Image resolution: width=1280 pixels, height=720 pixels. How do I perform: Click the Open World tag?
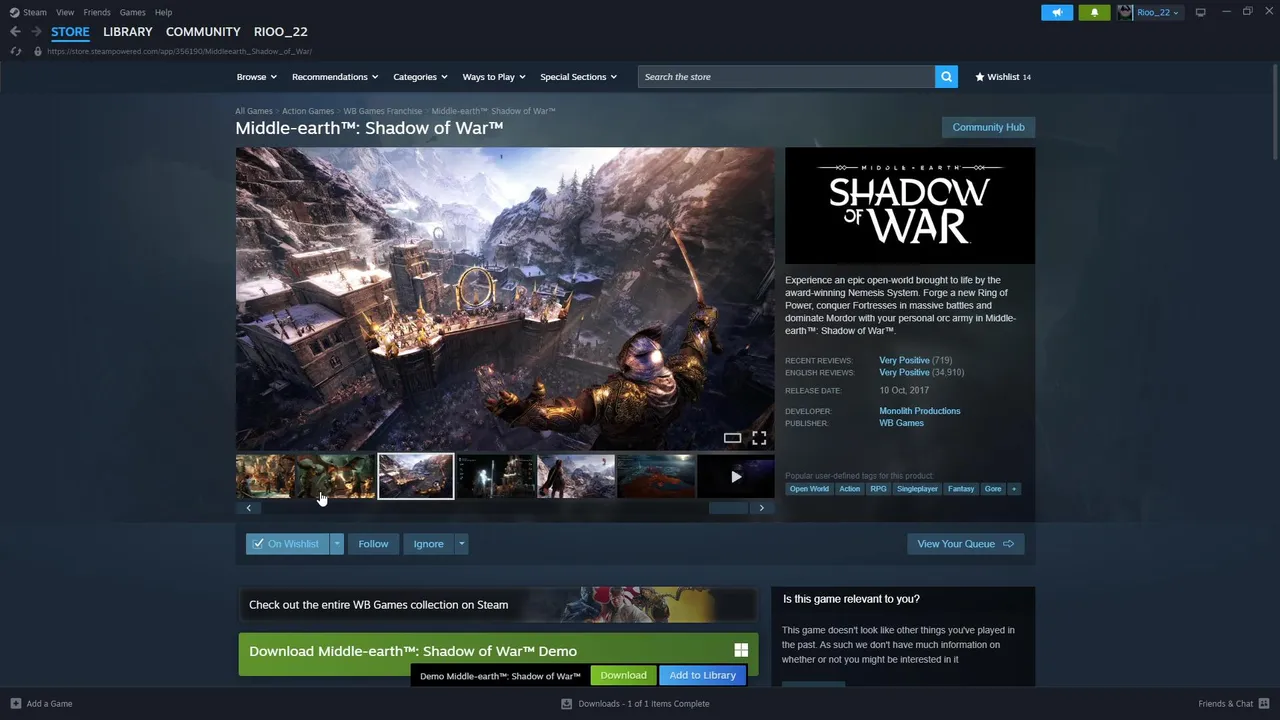point(809,489)
